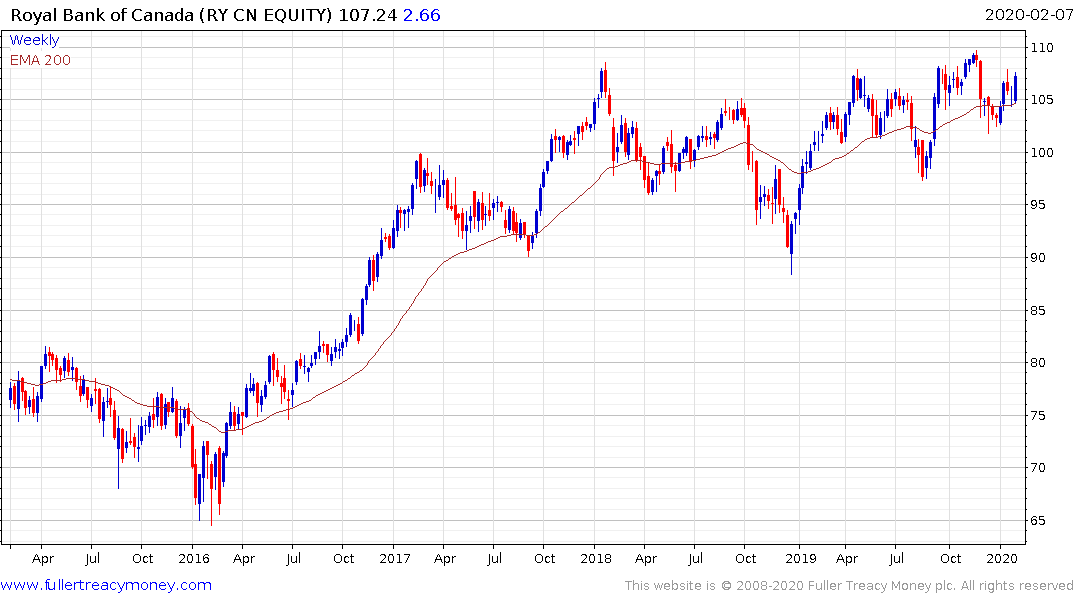Select the copyright notice text at the bottom
This screenshot has height=600, width=1075.
pyautogui.click(x=849, y=586)
